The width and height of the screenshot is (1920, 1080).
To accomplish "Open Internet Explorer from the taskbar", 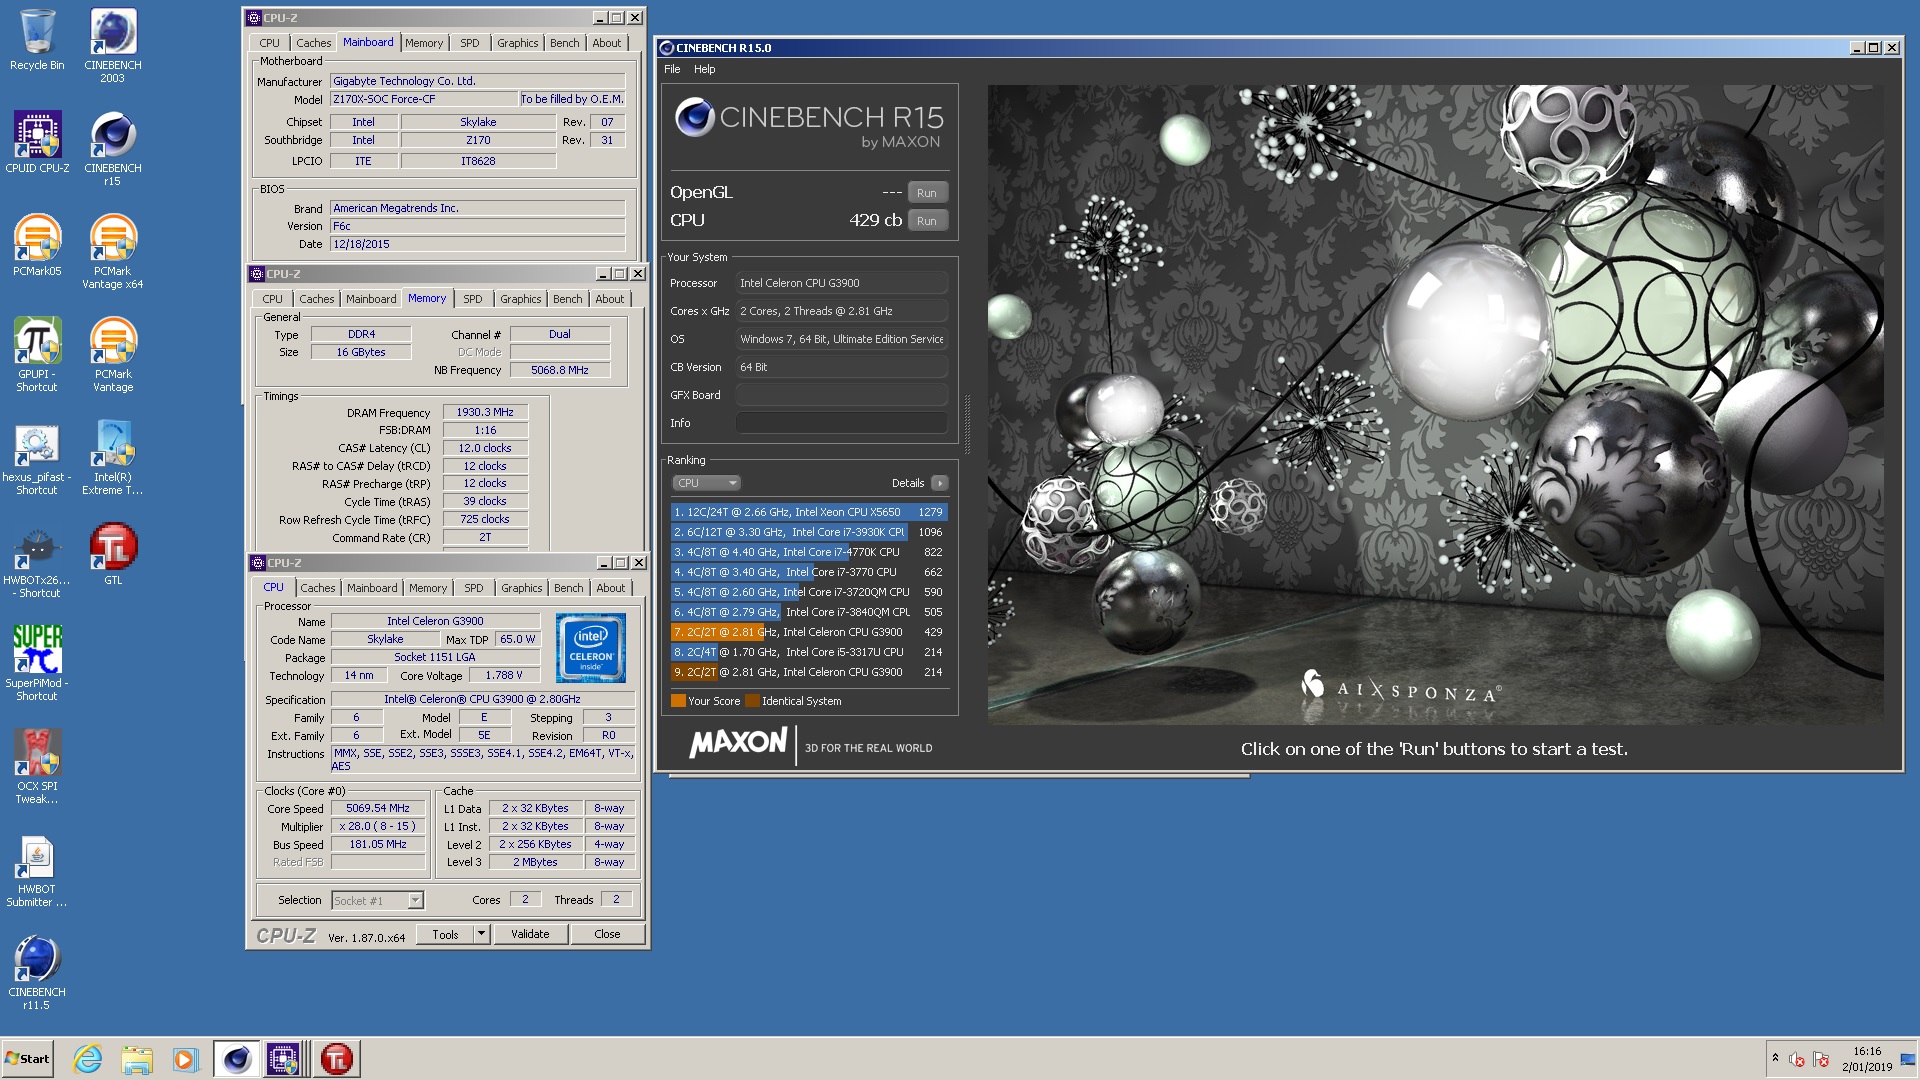I will 87,1059.
